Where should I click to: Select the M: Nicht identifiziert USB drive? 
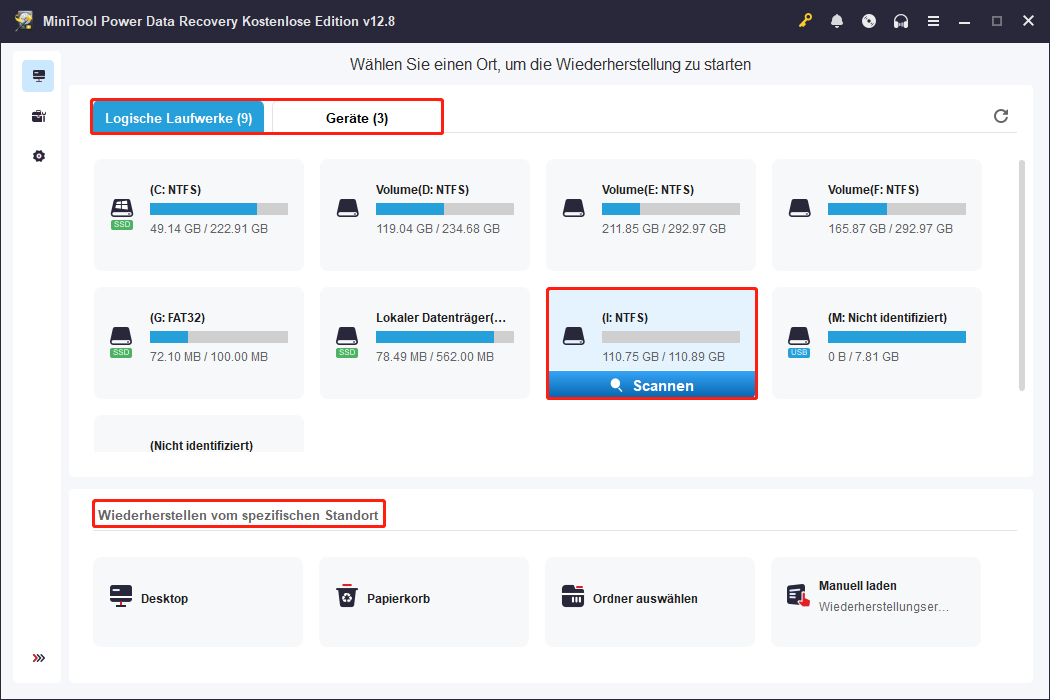(x=876, y=342)
